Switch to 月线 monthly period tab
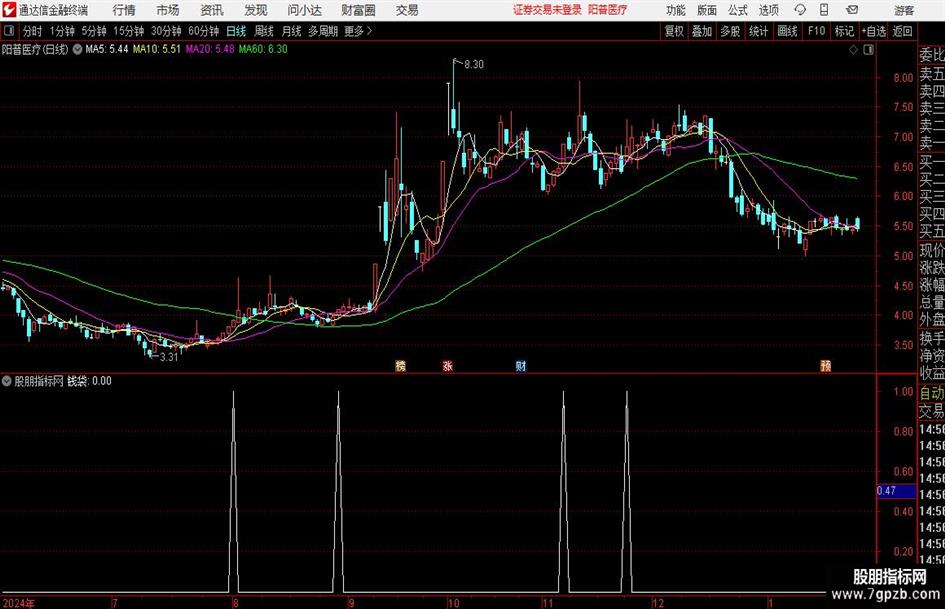The image size is (945, 609). [292, 31]
